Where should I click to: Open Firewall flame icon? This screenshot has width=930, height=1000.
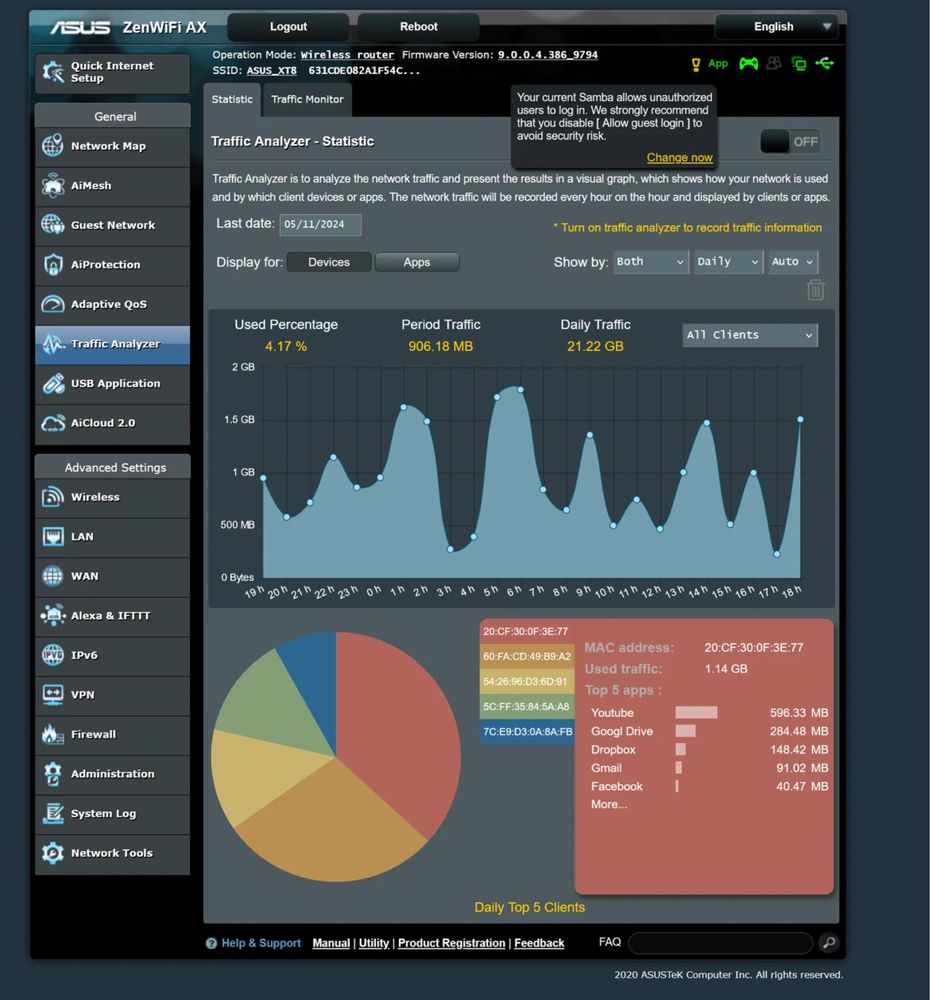[x=53, y=733]
